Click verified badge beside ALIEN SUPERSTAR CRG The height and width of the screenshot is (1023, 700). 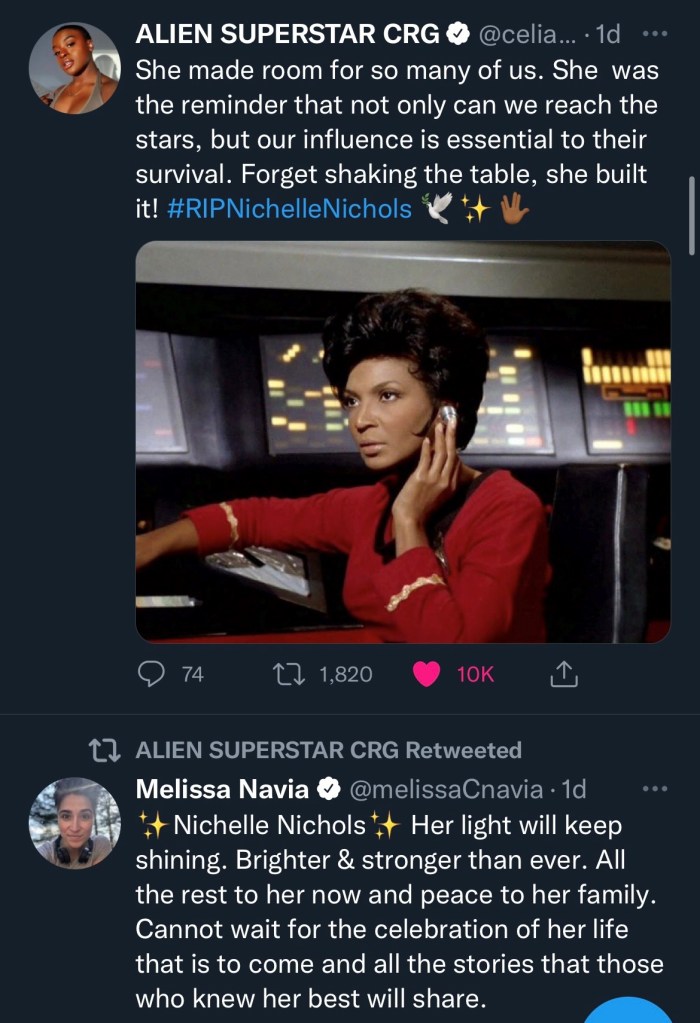click(x=457, y=35)
